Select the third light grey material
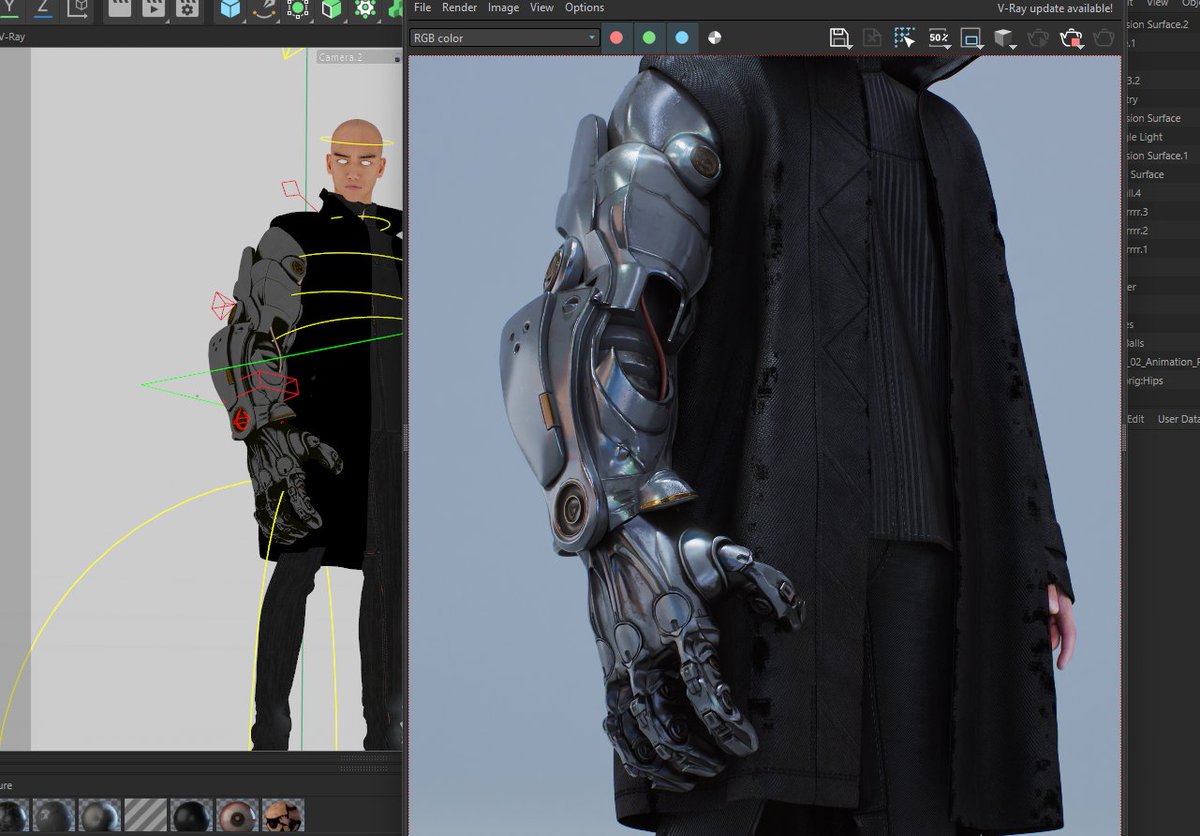This screenshot has width=1200, height=836. coord(98,816)
